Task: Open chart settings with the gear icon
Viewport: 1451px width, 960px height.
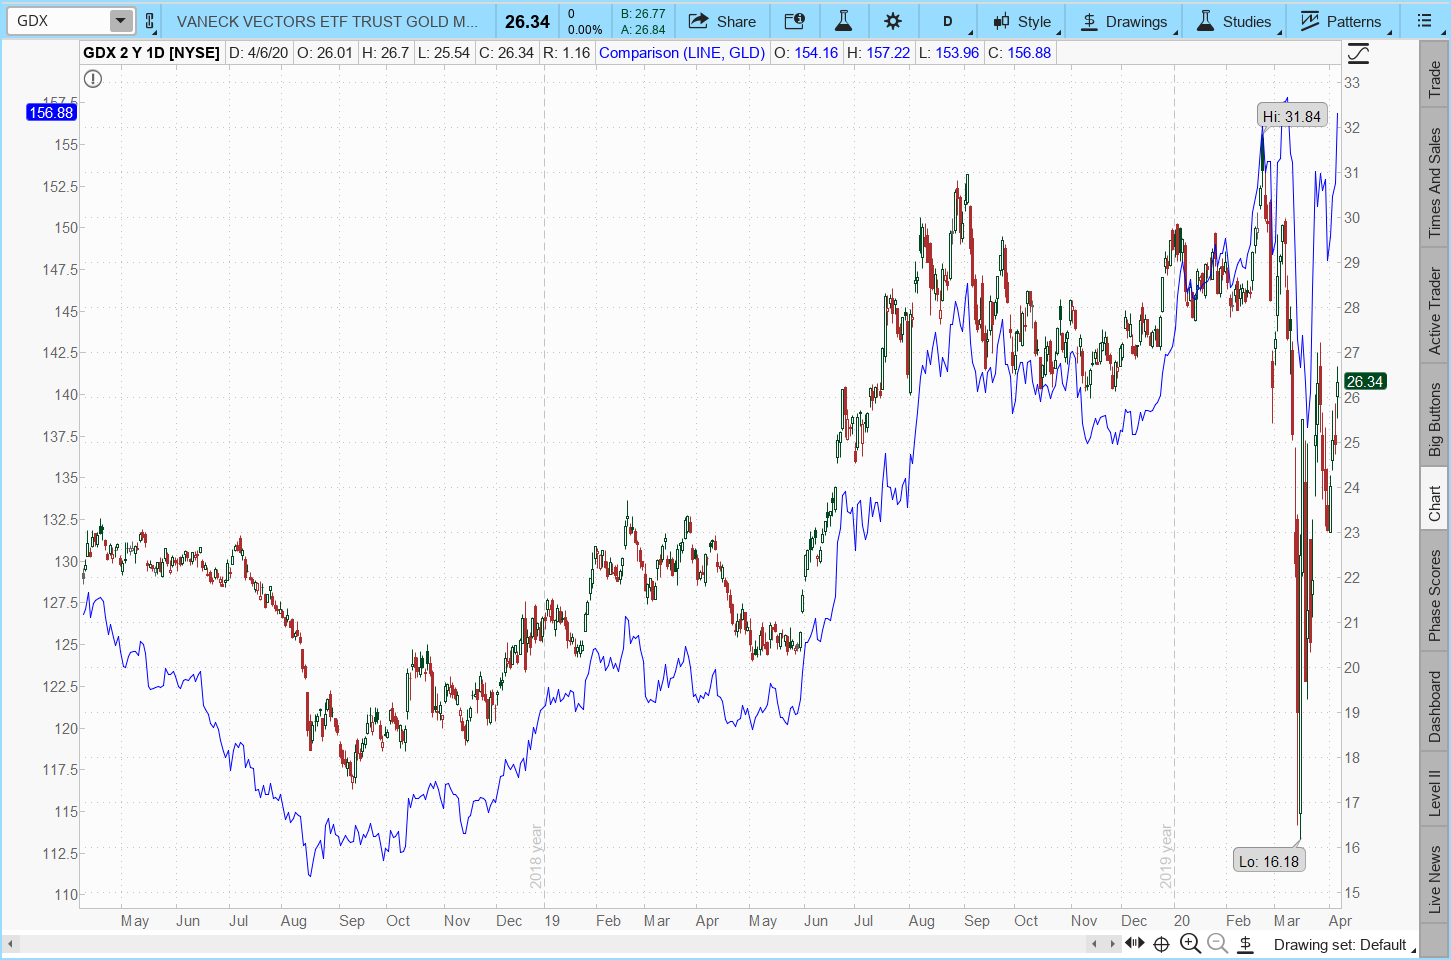Action: click(893, 20)
